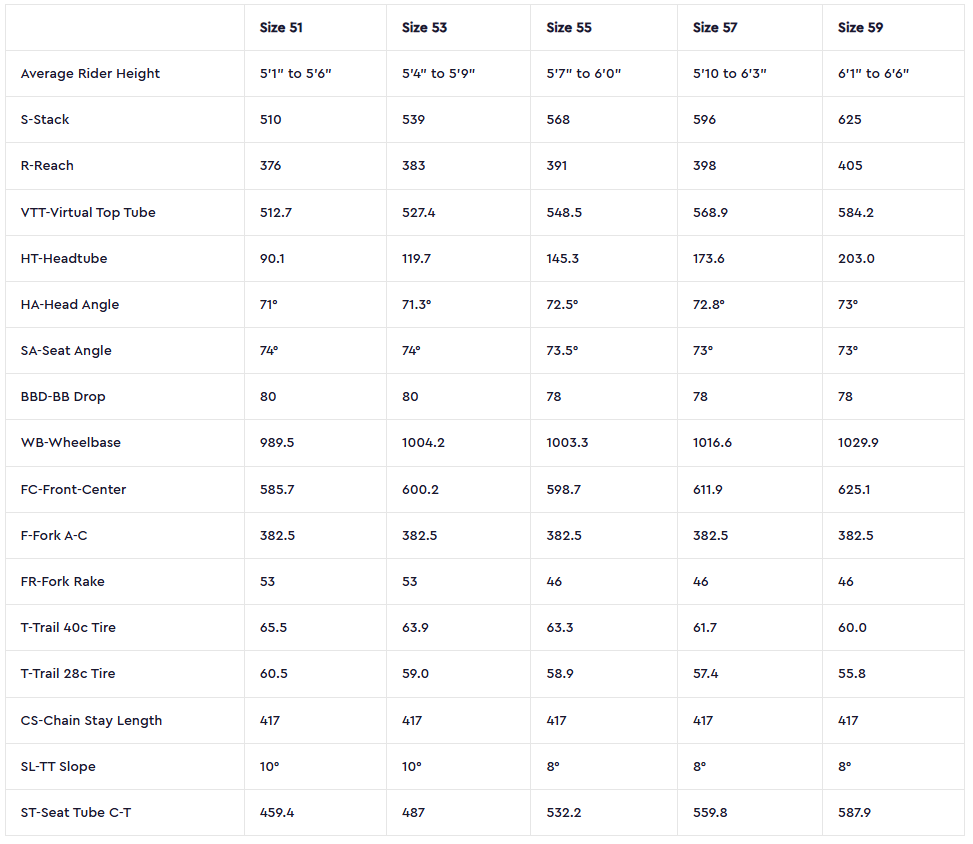The image size is (973, 844).
Task: Select the Size 57 column header
Action: [x=715, y=27]
